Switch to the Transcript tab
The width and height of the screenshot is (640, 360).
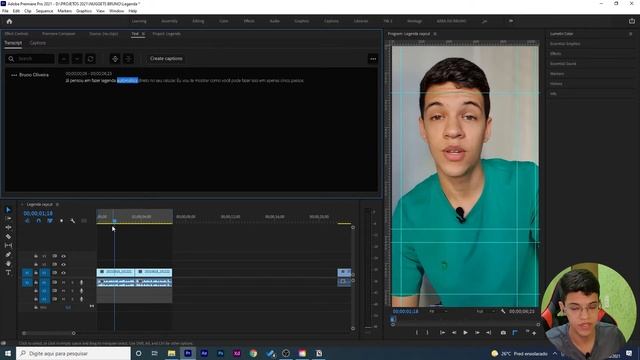point(13,43)
